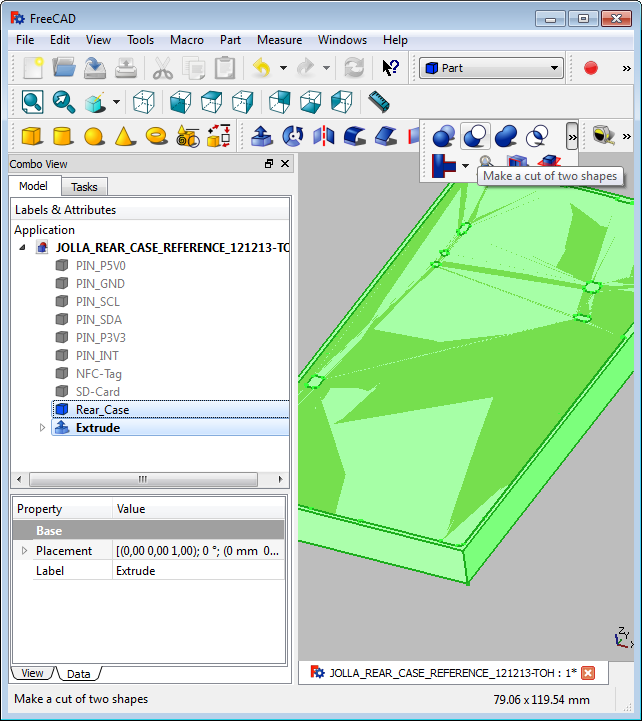The image size is (642, 721).
Task: Extrude the selected sketch
Action: (x=262, y=136)
